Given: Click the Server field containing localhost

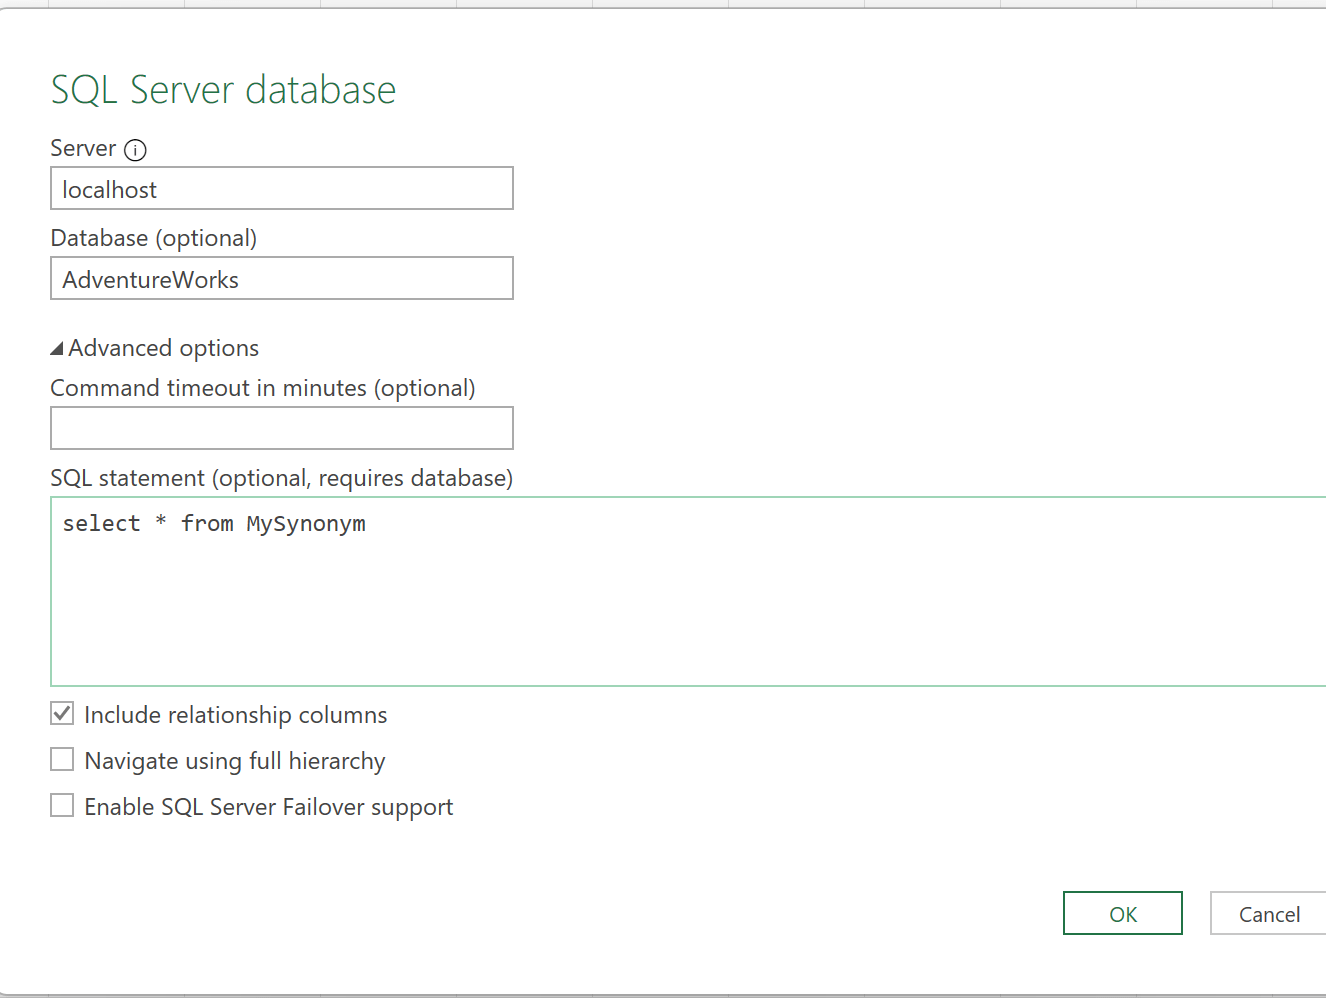Looking at the screenshot, I should [x=281, y=188].
